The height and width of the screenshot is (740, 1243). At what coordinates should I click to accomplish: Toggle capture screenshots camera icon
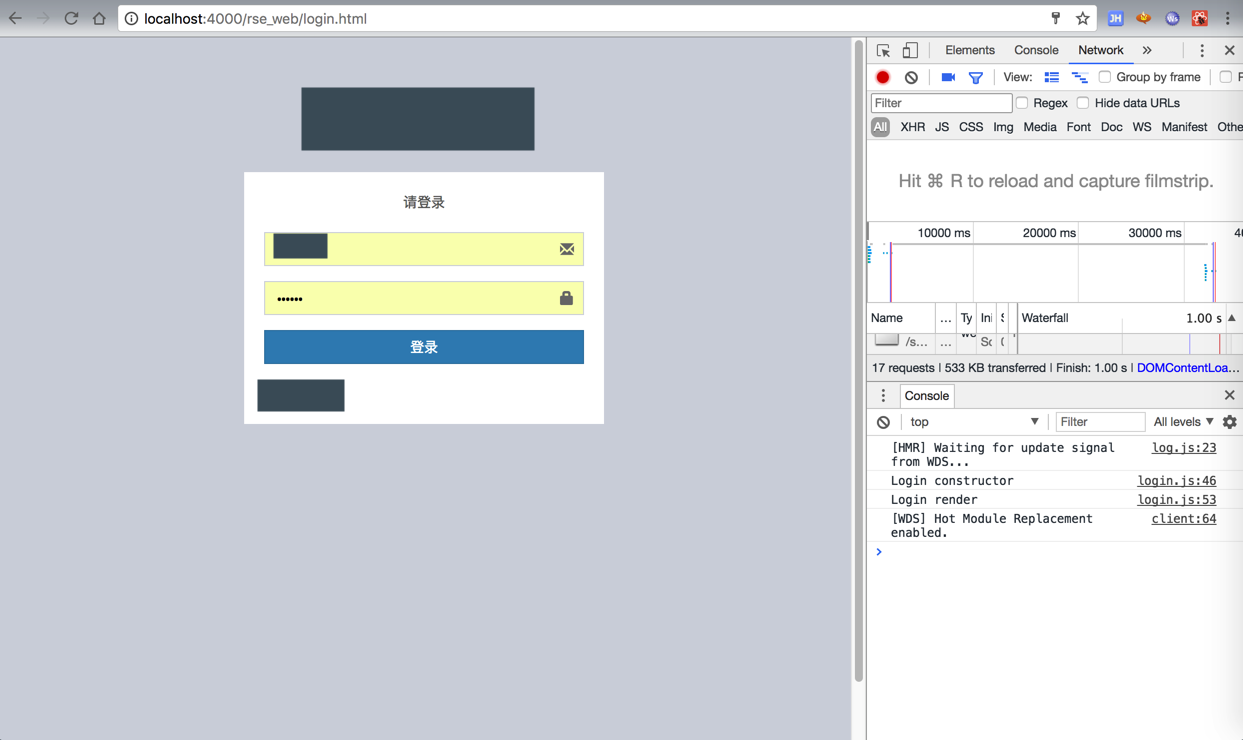[x=948, y=77]
